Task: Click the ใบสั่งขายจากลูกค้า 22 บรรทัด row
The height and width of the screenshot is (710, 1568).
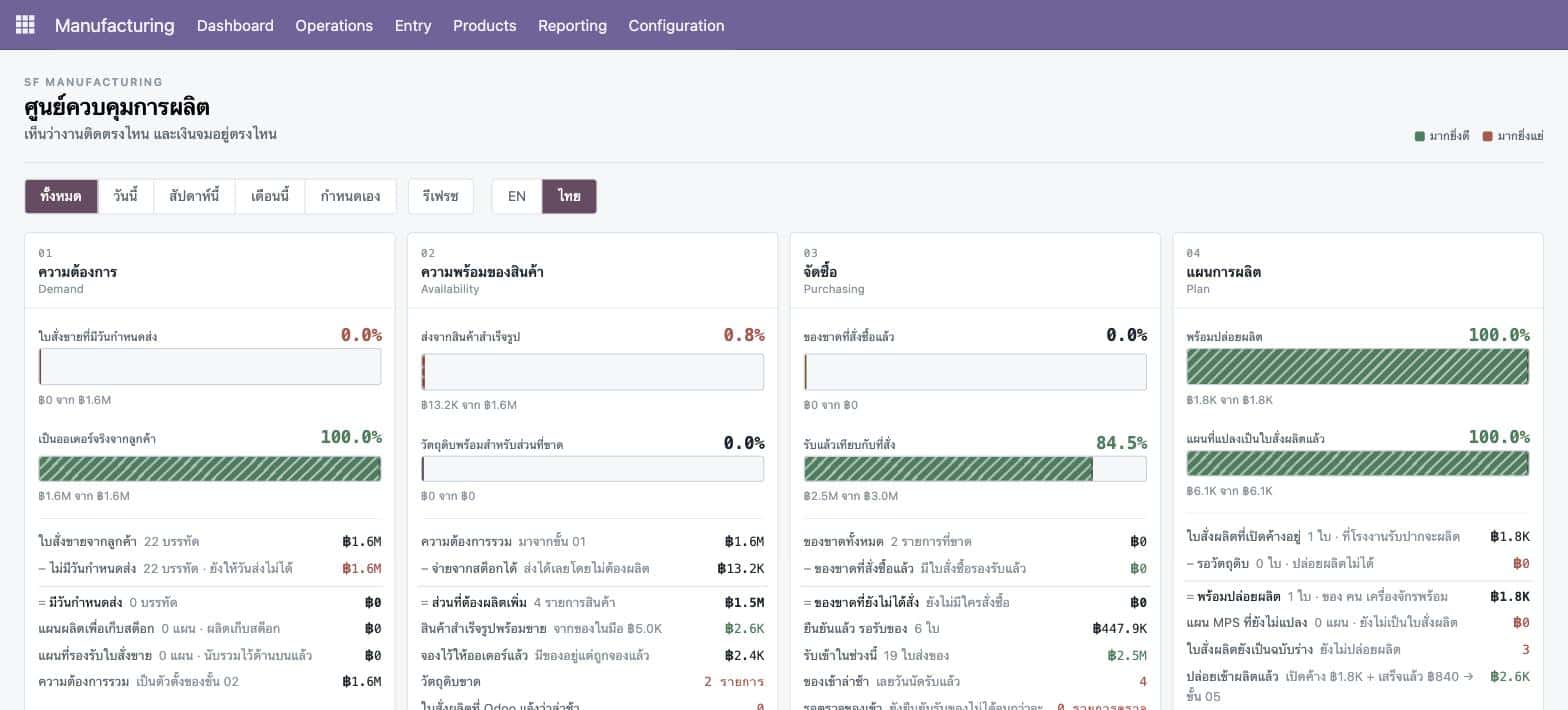Action: 210,542
